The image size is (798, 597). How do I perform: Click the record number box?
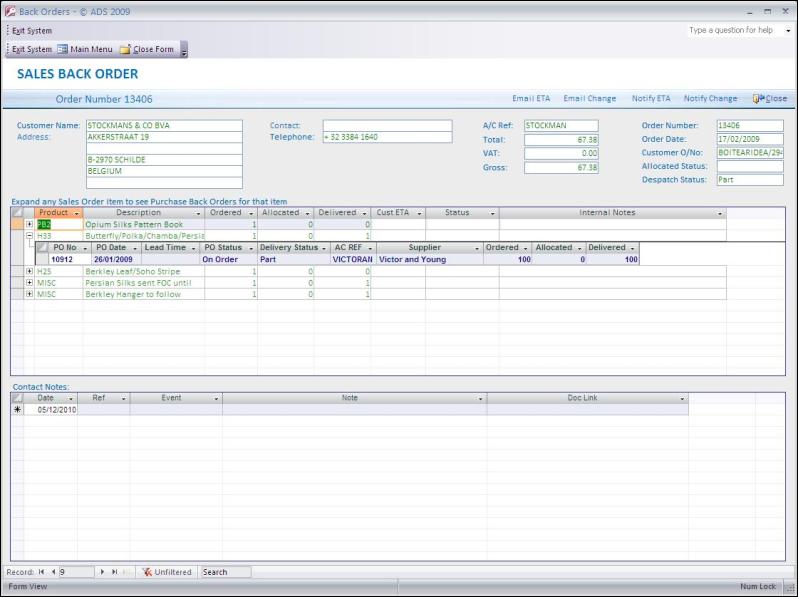point(76,572)
